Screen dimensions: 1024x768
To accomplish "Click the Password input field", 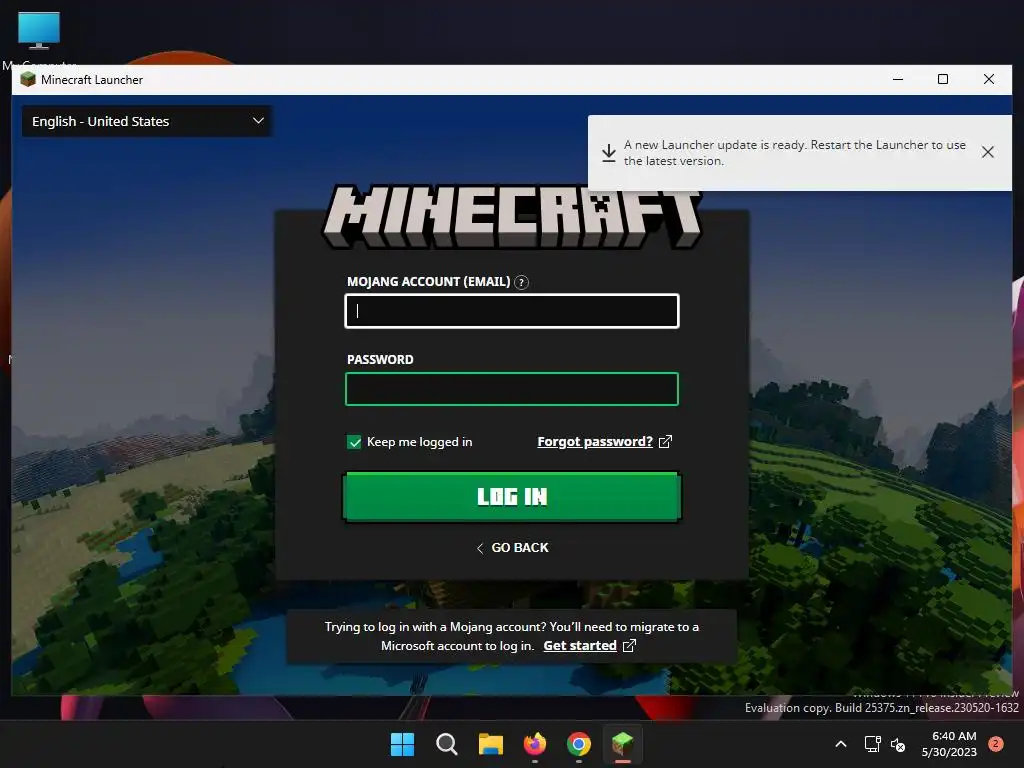I will pos(512,389).
